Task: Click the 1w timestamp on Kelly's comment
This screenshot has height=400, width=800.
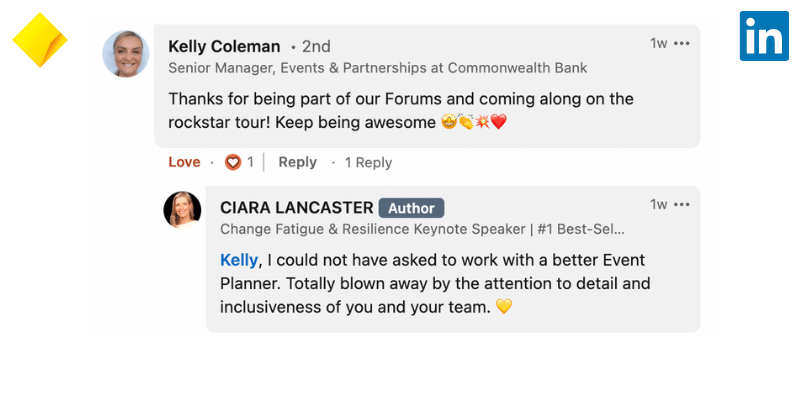Action: [x=658, y=44]
